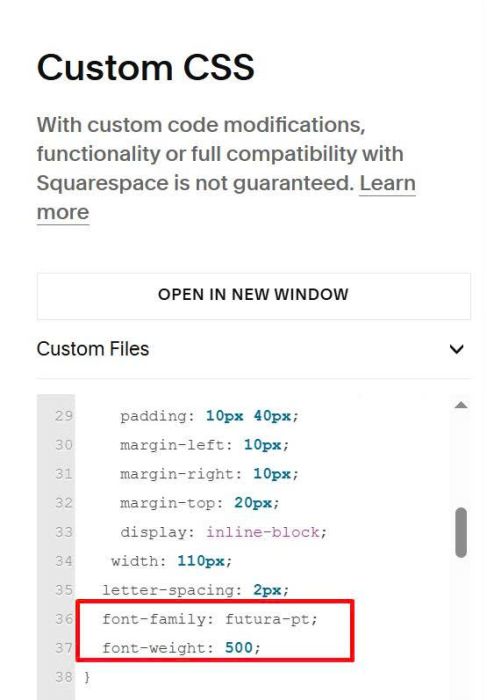Click the closing brace on line 38
The width and height of the screenshot is (487, 700).
tap(87, 677)
